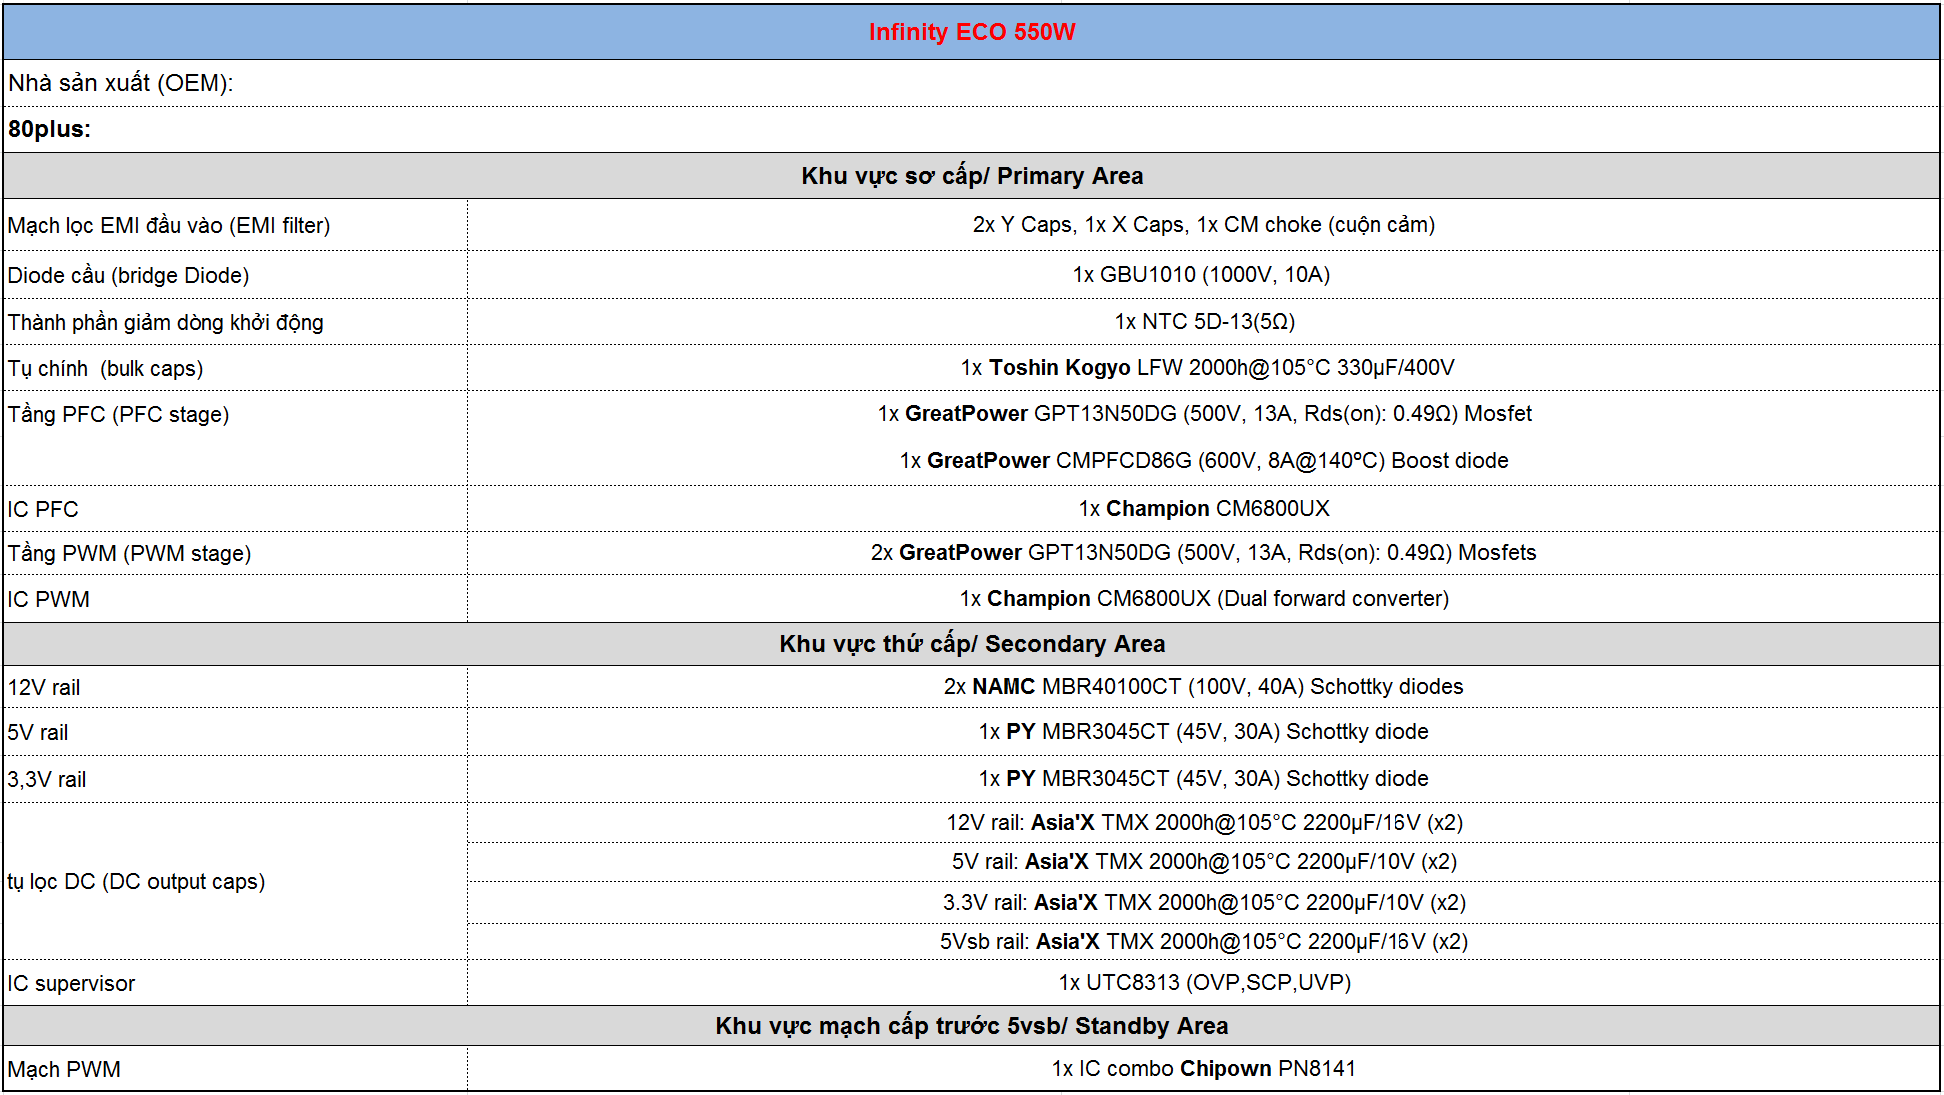Click the NTC 5D-13 value cell

(x=1204, y=321)
